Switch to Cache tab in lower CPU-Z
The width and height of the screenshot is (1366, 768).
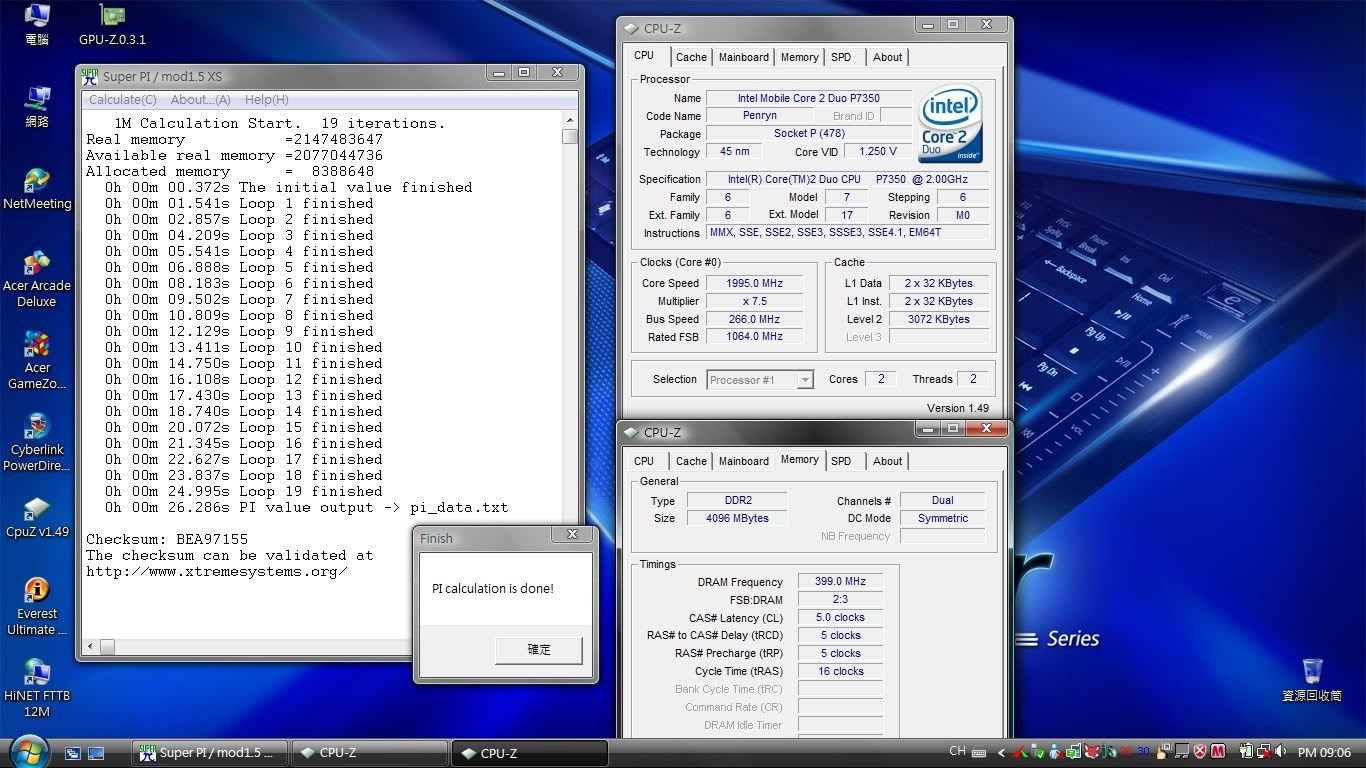pos(691,461)
